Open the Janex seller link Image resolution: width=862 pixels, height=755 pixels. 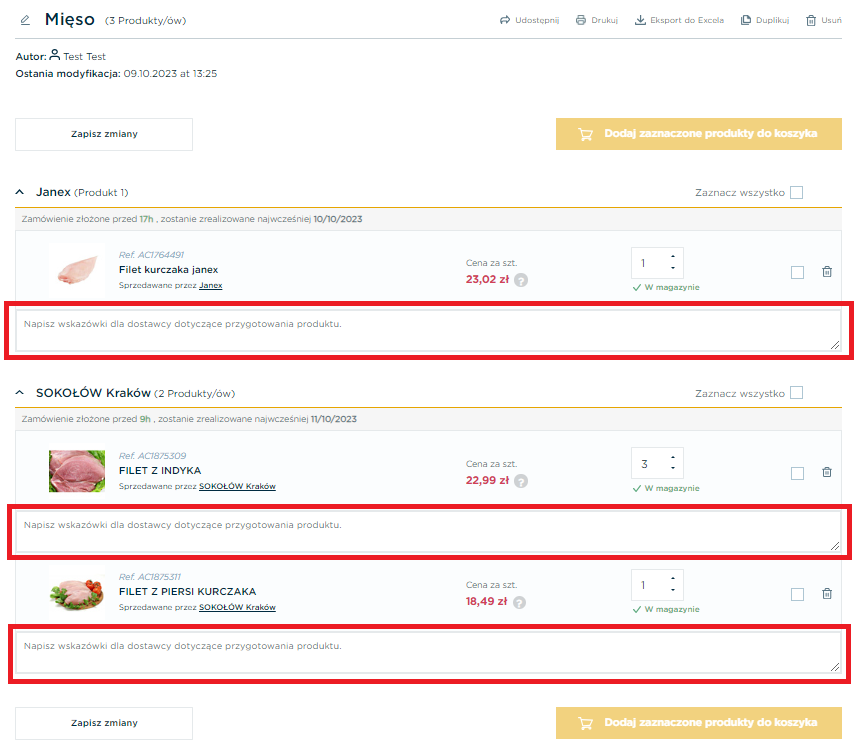(211, 285)
